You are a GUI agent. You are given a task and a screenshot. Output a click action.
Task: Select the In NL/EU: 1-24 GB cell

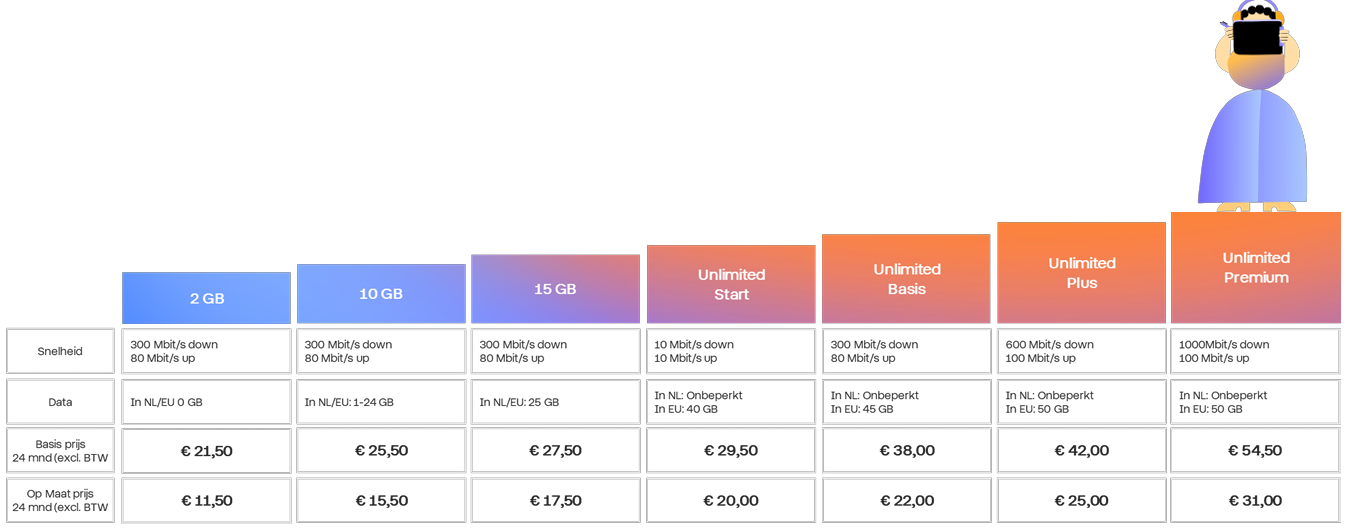tap(381, 401)
